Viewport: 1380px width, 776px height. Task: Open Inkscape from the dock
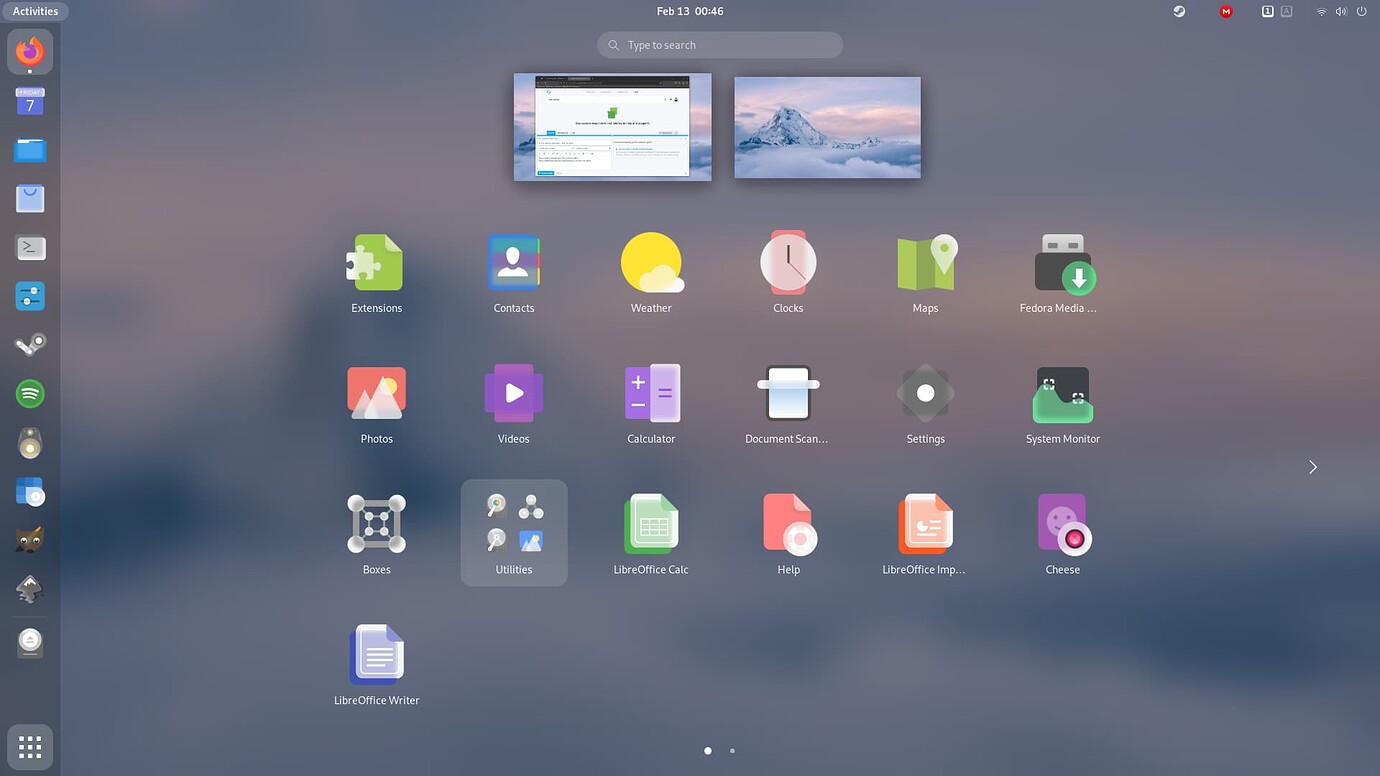(30, 590)
